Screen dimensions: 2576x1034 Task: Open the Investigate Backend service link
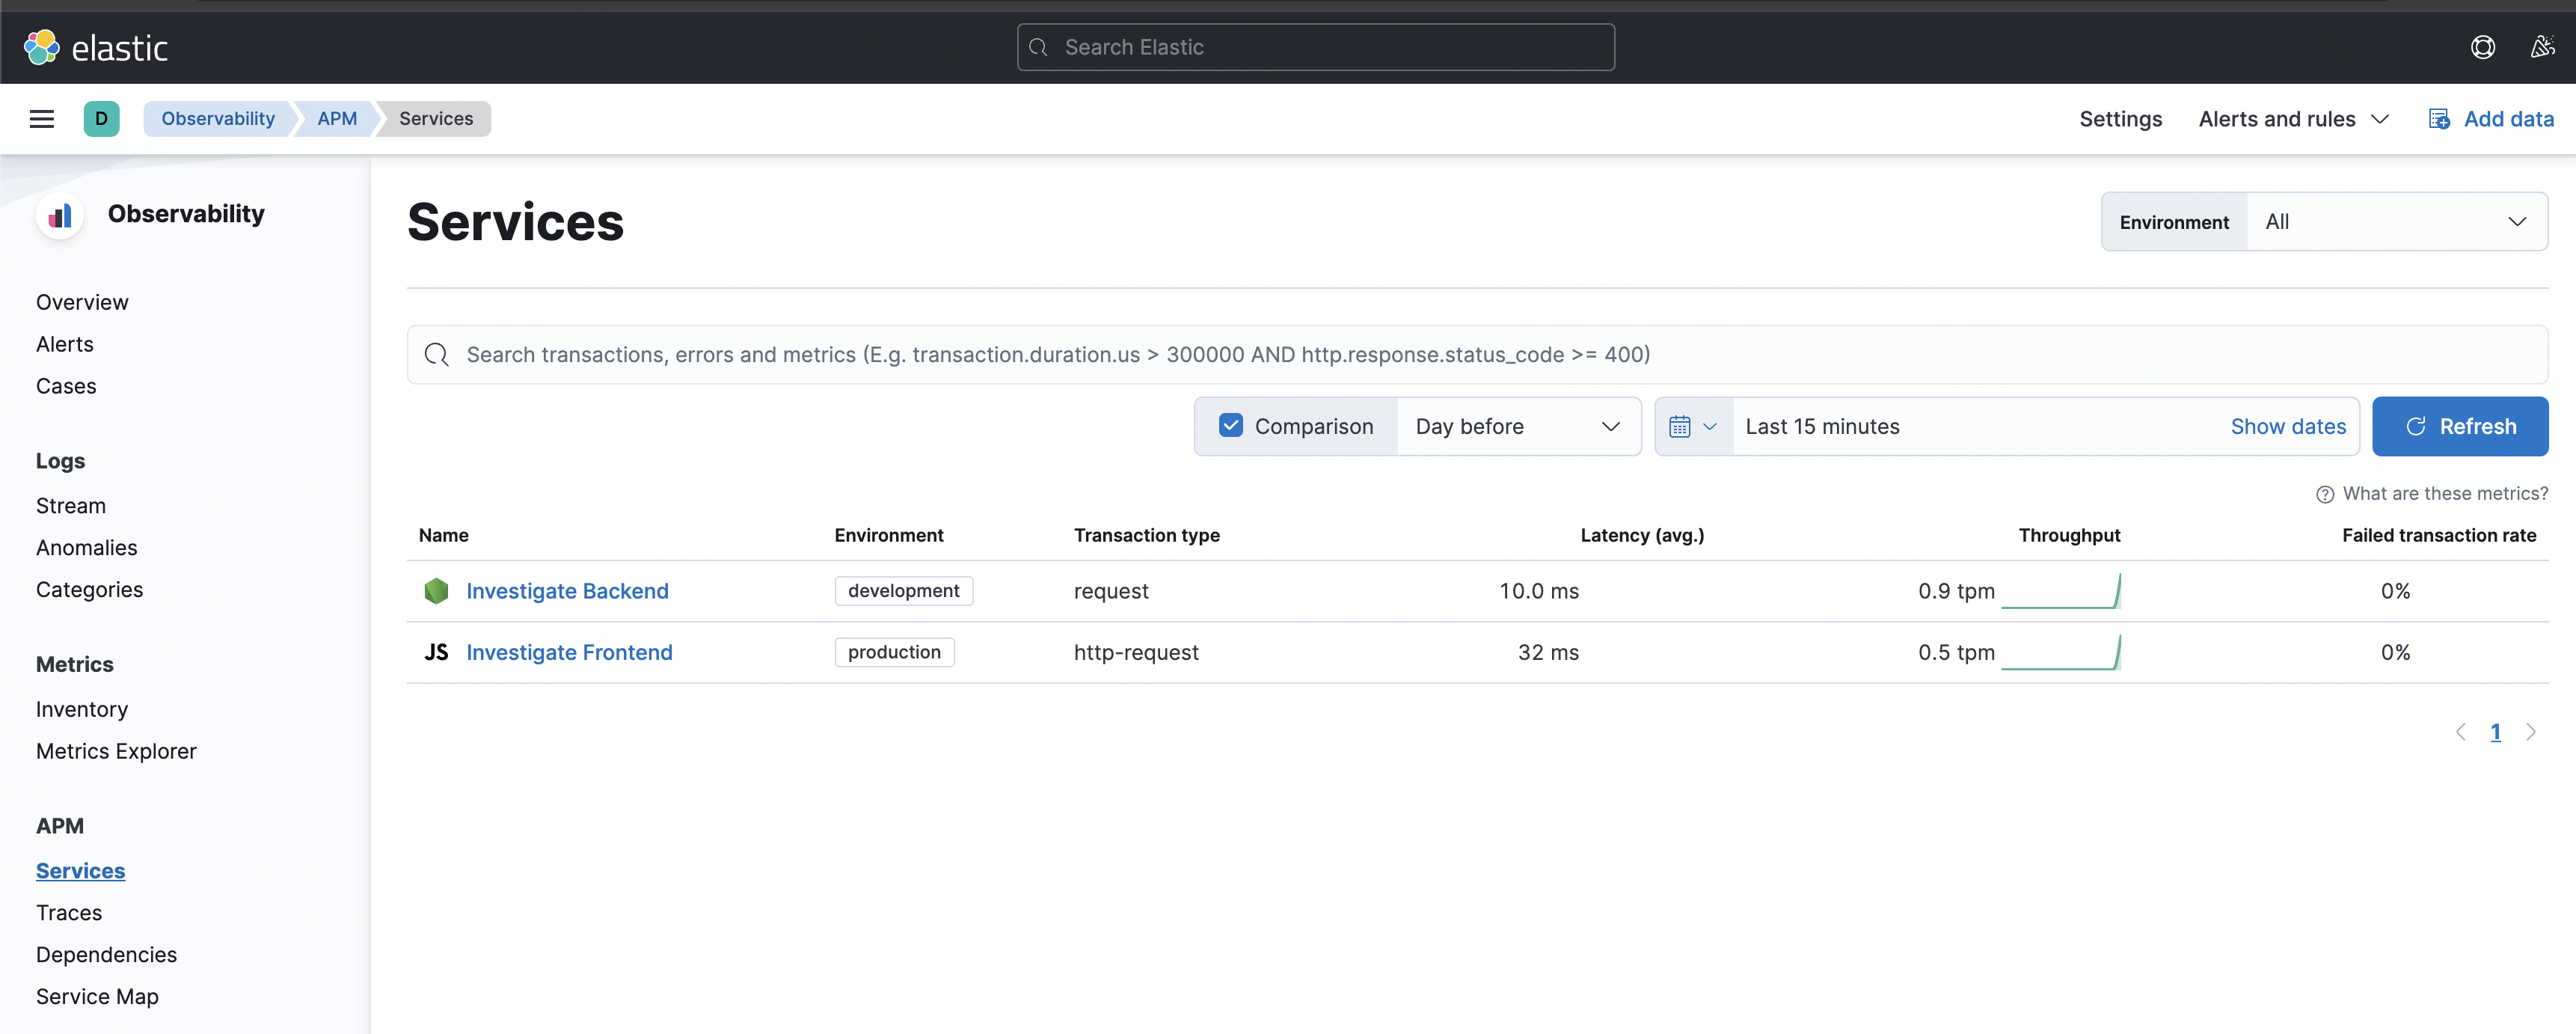tap(568, 590)
